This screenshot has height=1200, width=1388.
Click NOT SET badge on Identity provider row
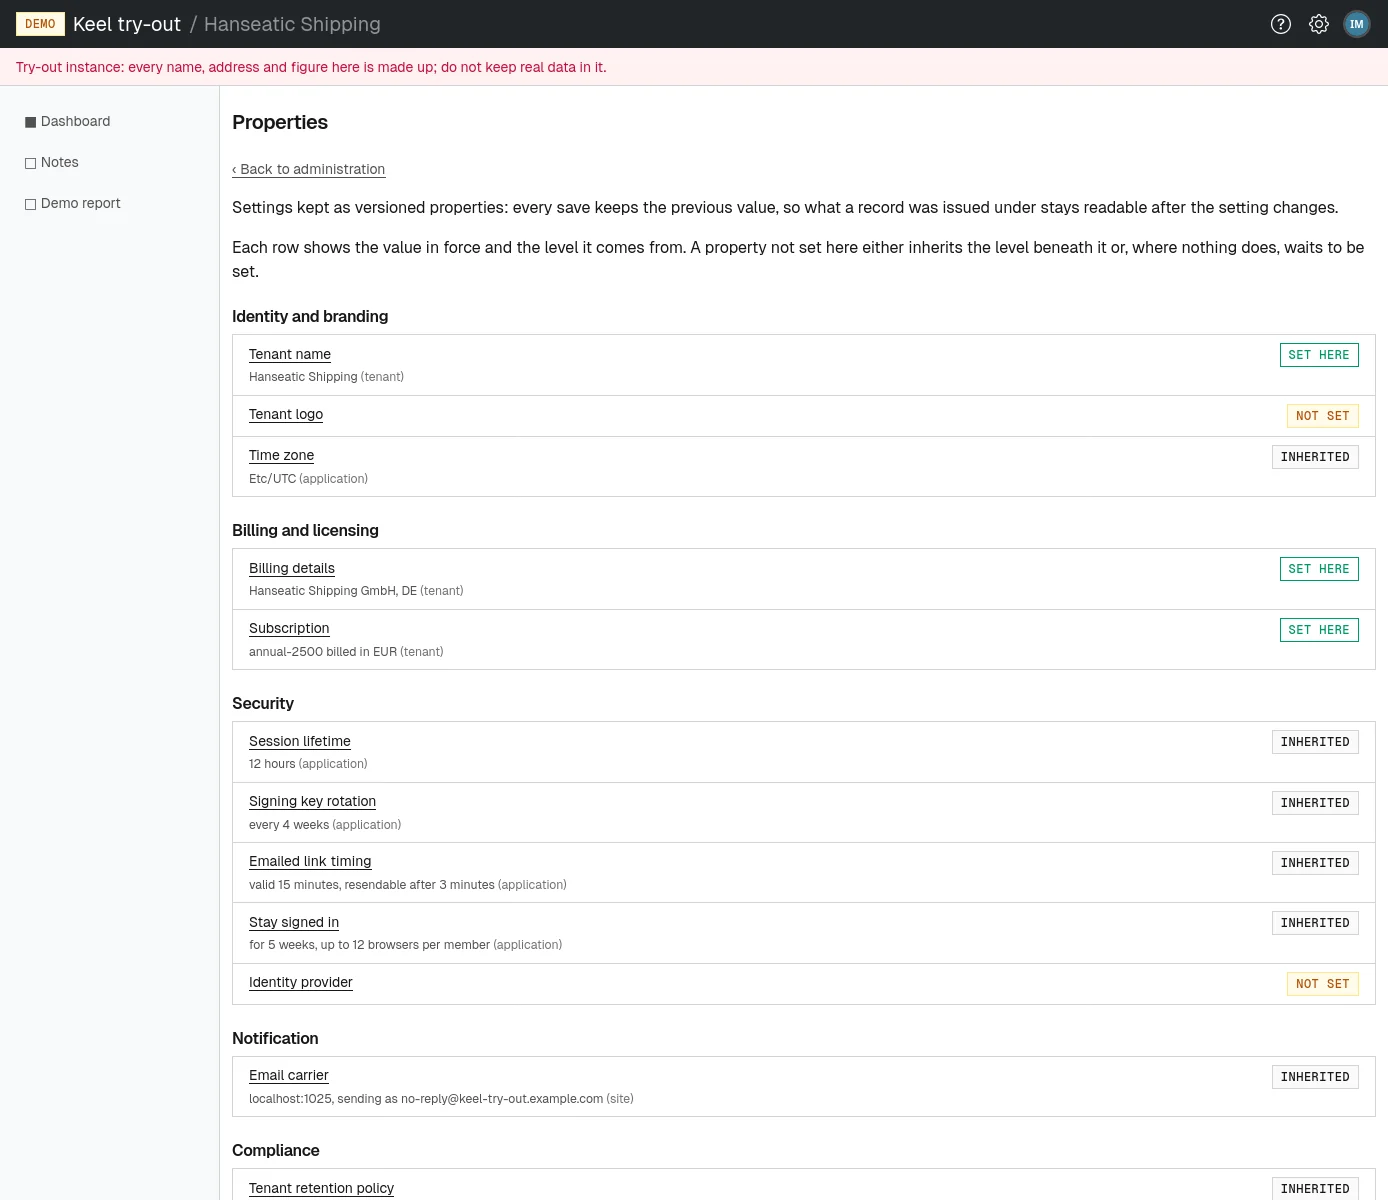point(1322,984)
